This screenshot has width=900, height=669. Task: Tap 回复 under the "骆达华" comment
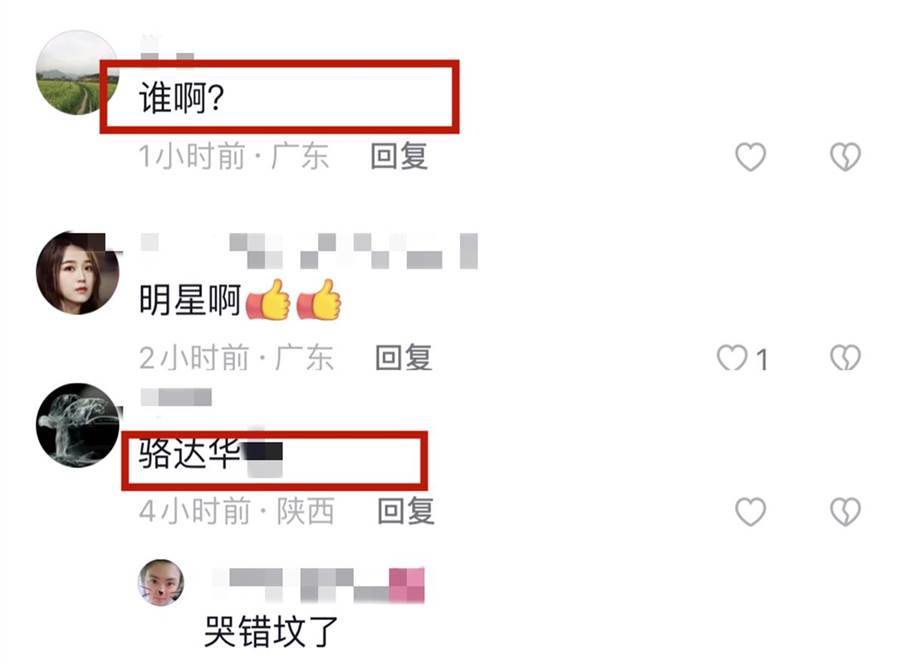point(406,511)
